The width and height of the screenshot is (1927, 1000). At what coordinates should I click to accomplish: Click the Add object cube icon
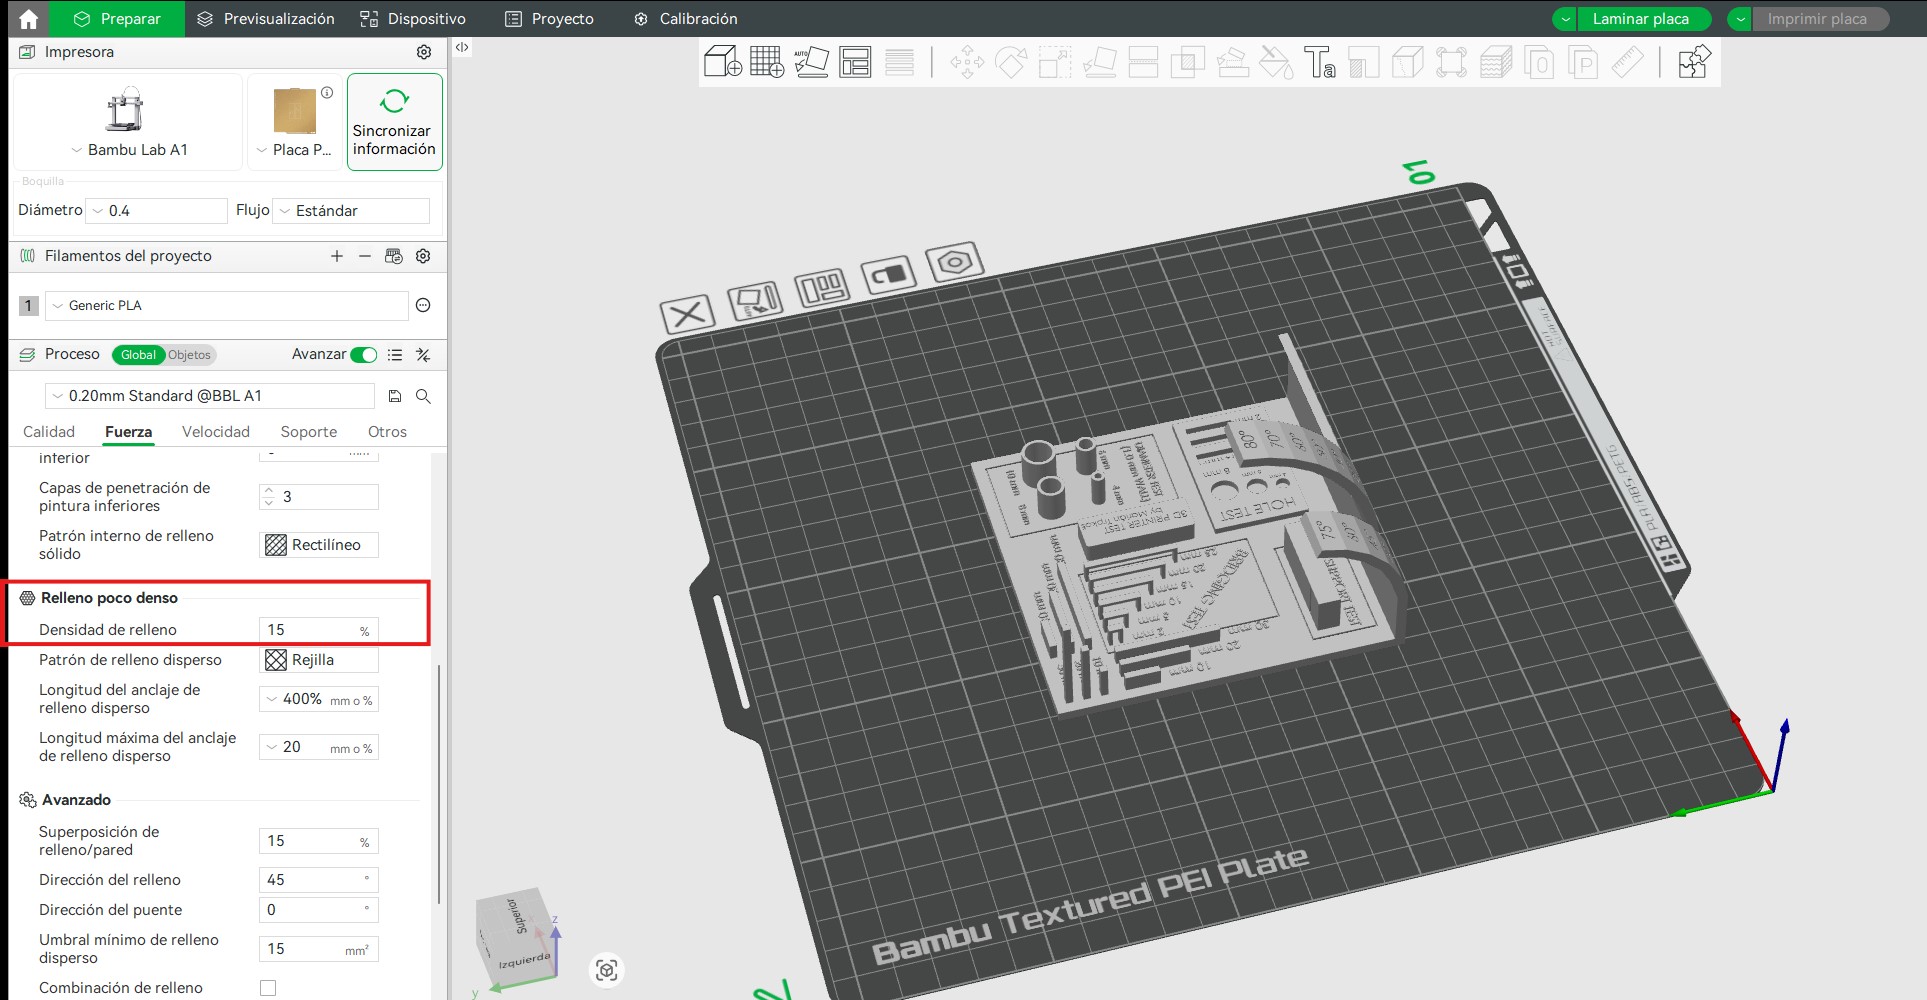pos(722,62)
